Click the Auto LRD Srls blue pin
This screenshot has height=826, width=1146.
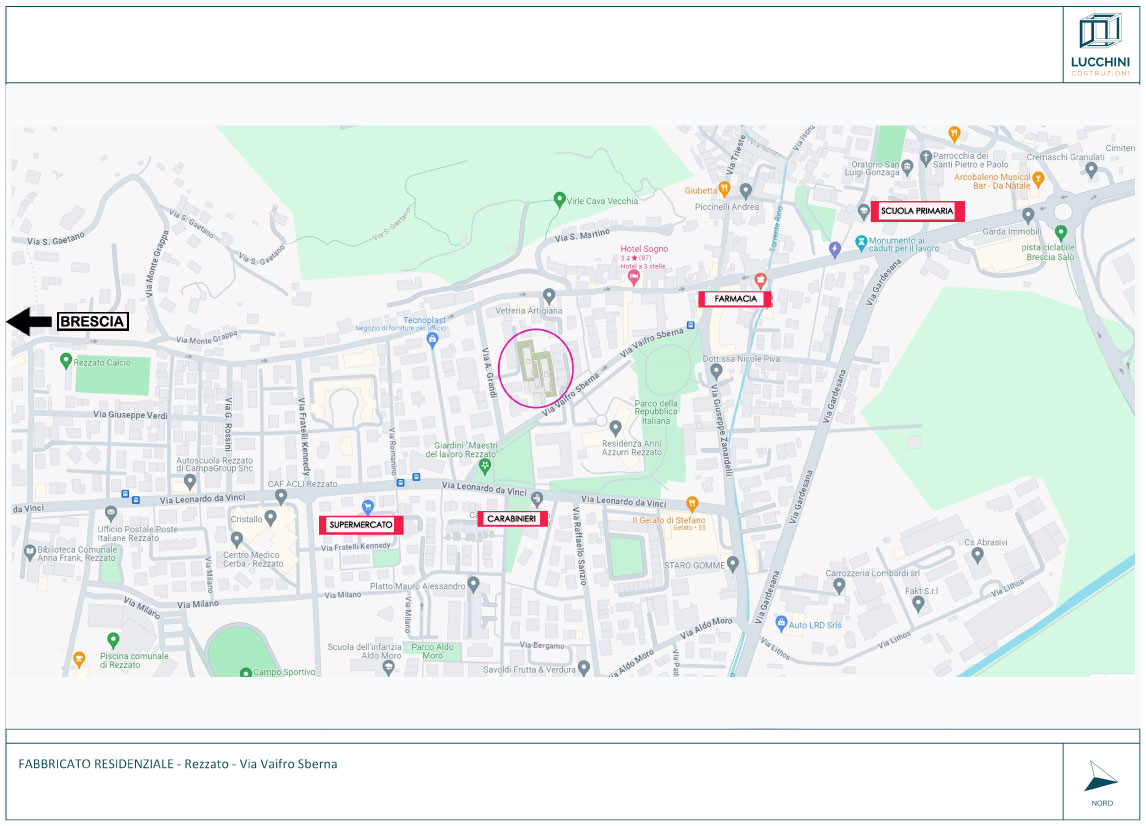(x=781, y=624)
